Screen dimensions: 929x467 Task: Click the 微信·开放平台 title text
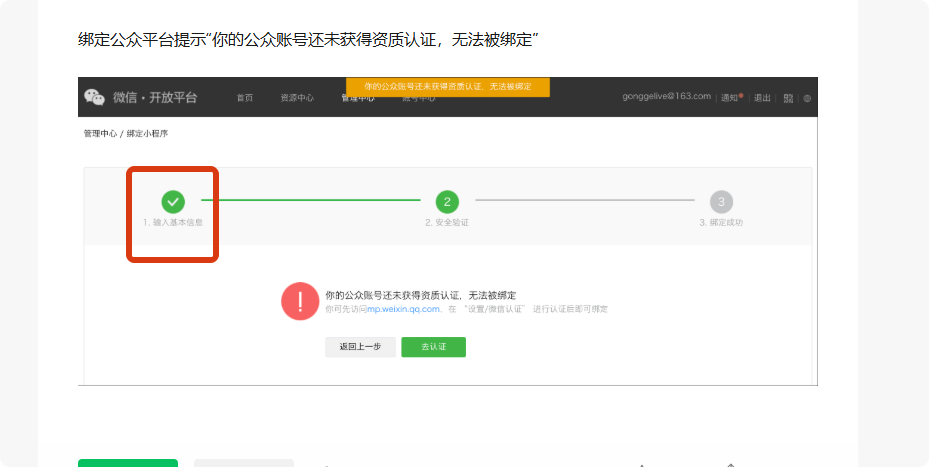(155, 98)
